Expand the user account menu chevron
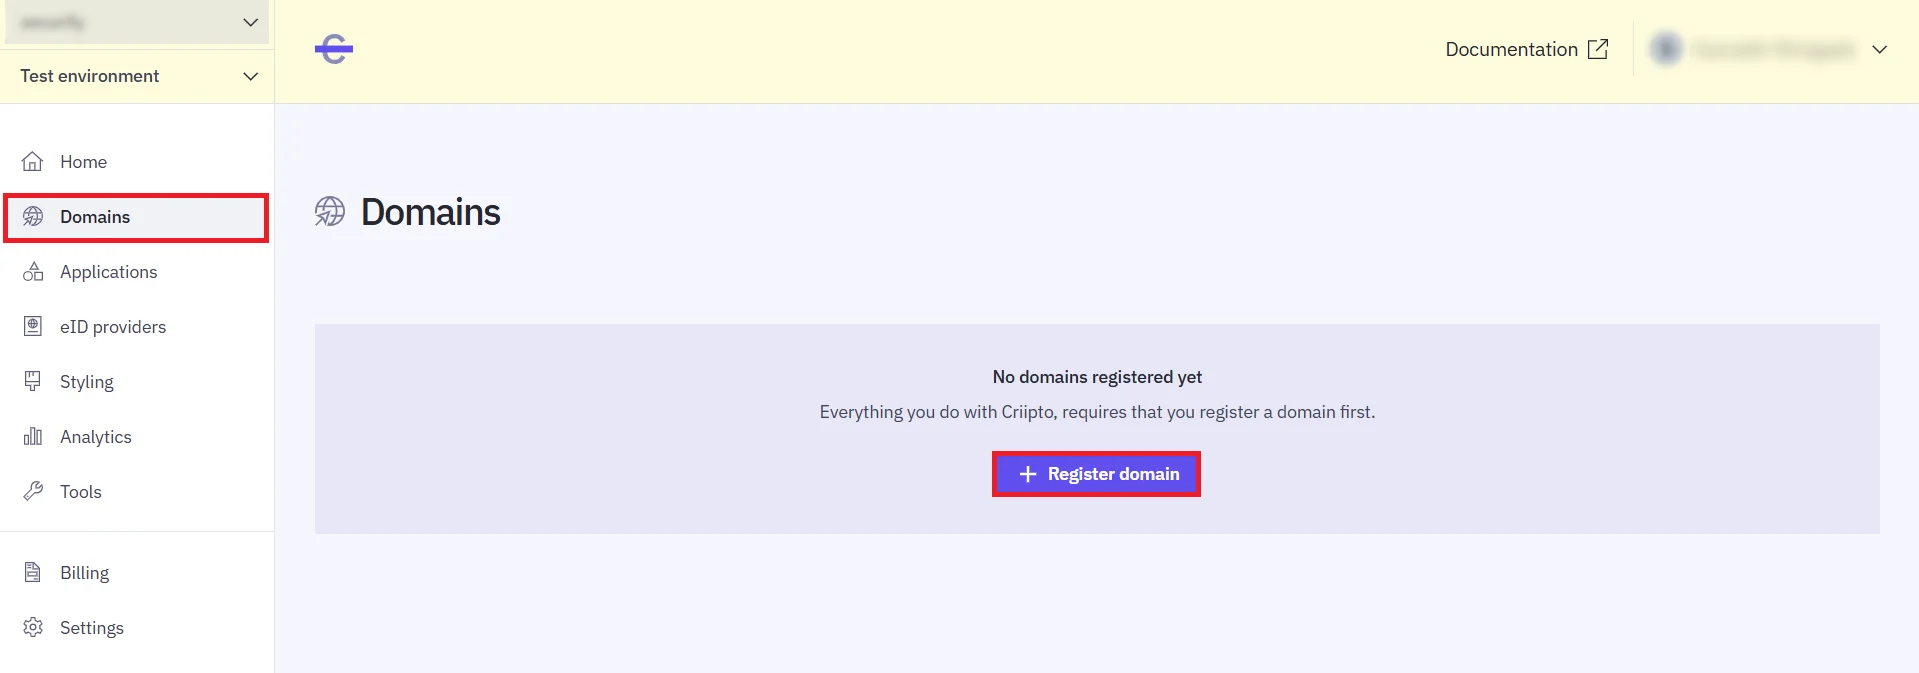 pos(1880,49)
